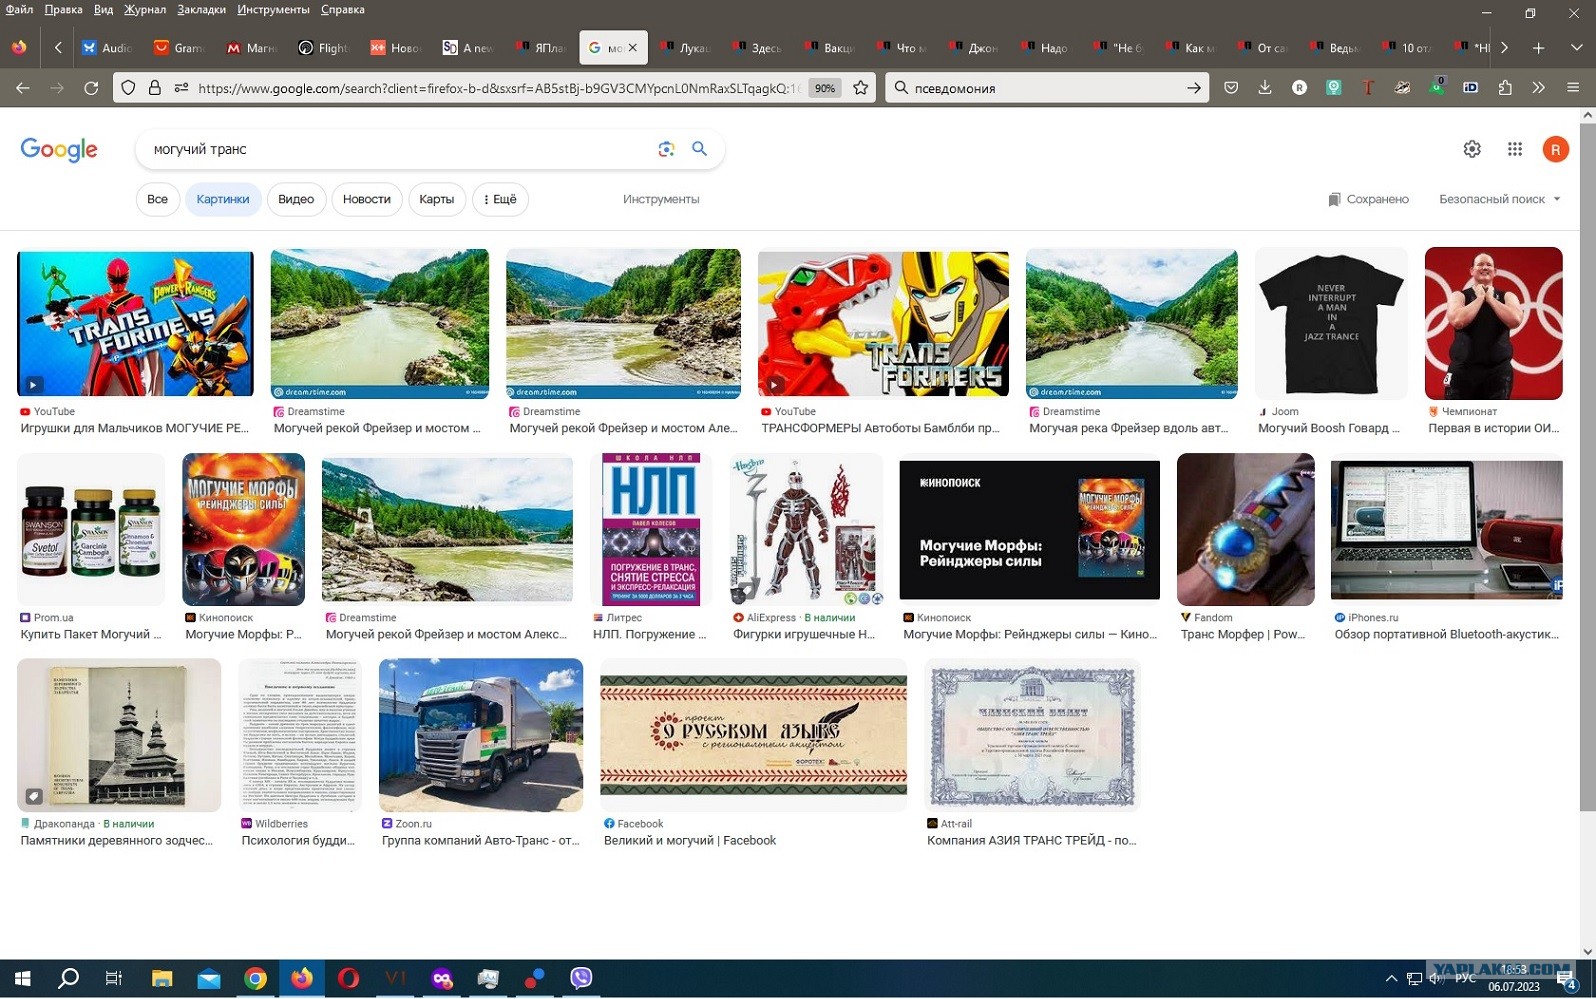Open the Авто-Транс truck image thumbnail
Viewport: 1596px width, 999px height.
[481, 735]
